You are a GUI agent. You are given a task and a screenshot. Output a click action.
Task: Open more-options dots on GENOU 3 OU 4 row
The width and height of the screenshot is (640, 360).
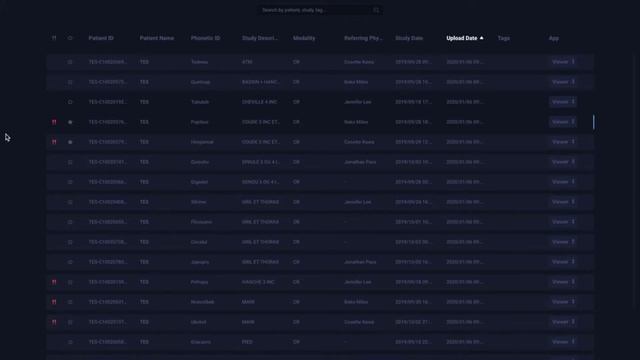point(573,182)
